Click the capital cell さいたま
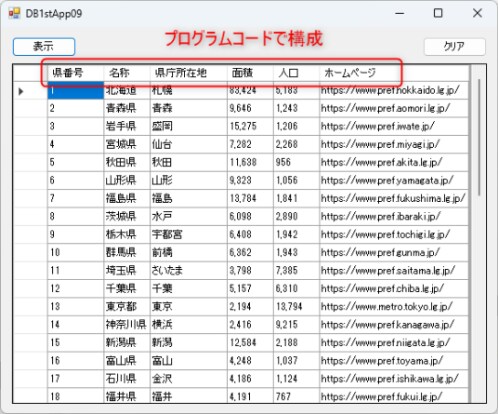 pyautogui.click(x=189, y=270)
